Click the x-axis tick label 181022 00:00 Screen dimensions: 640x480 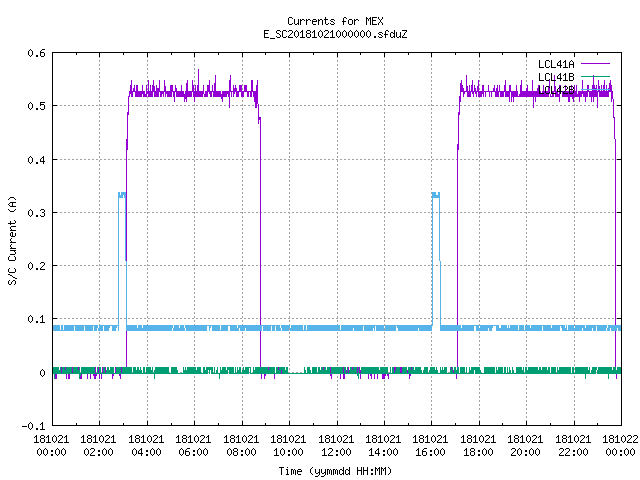(620, 446)
